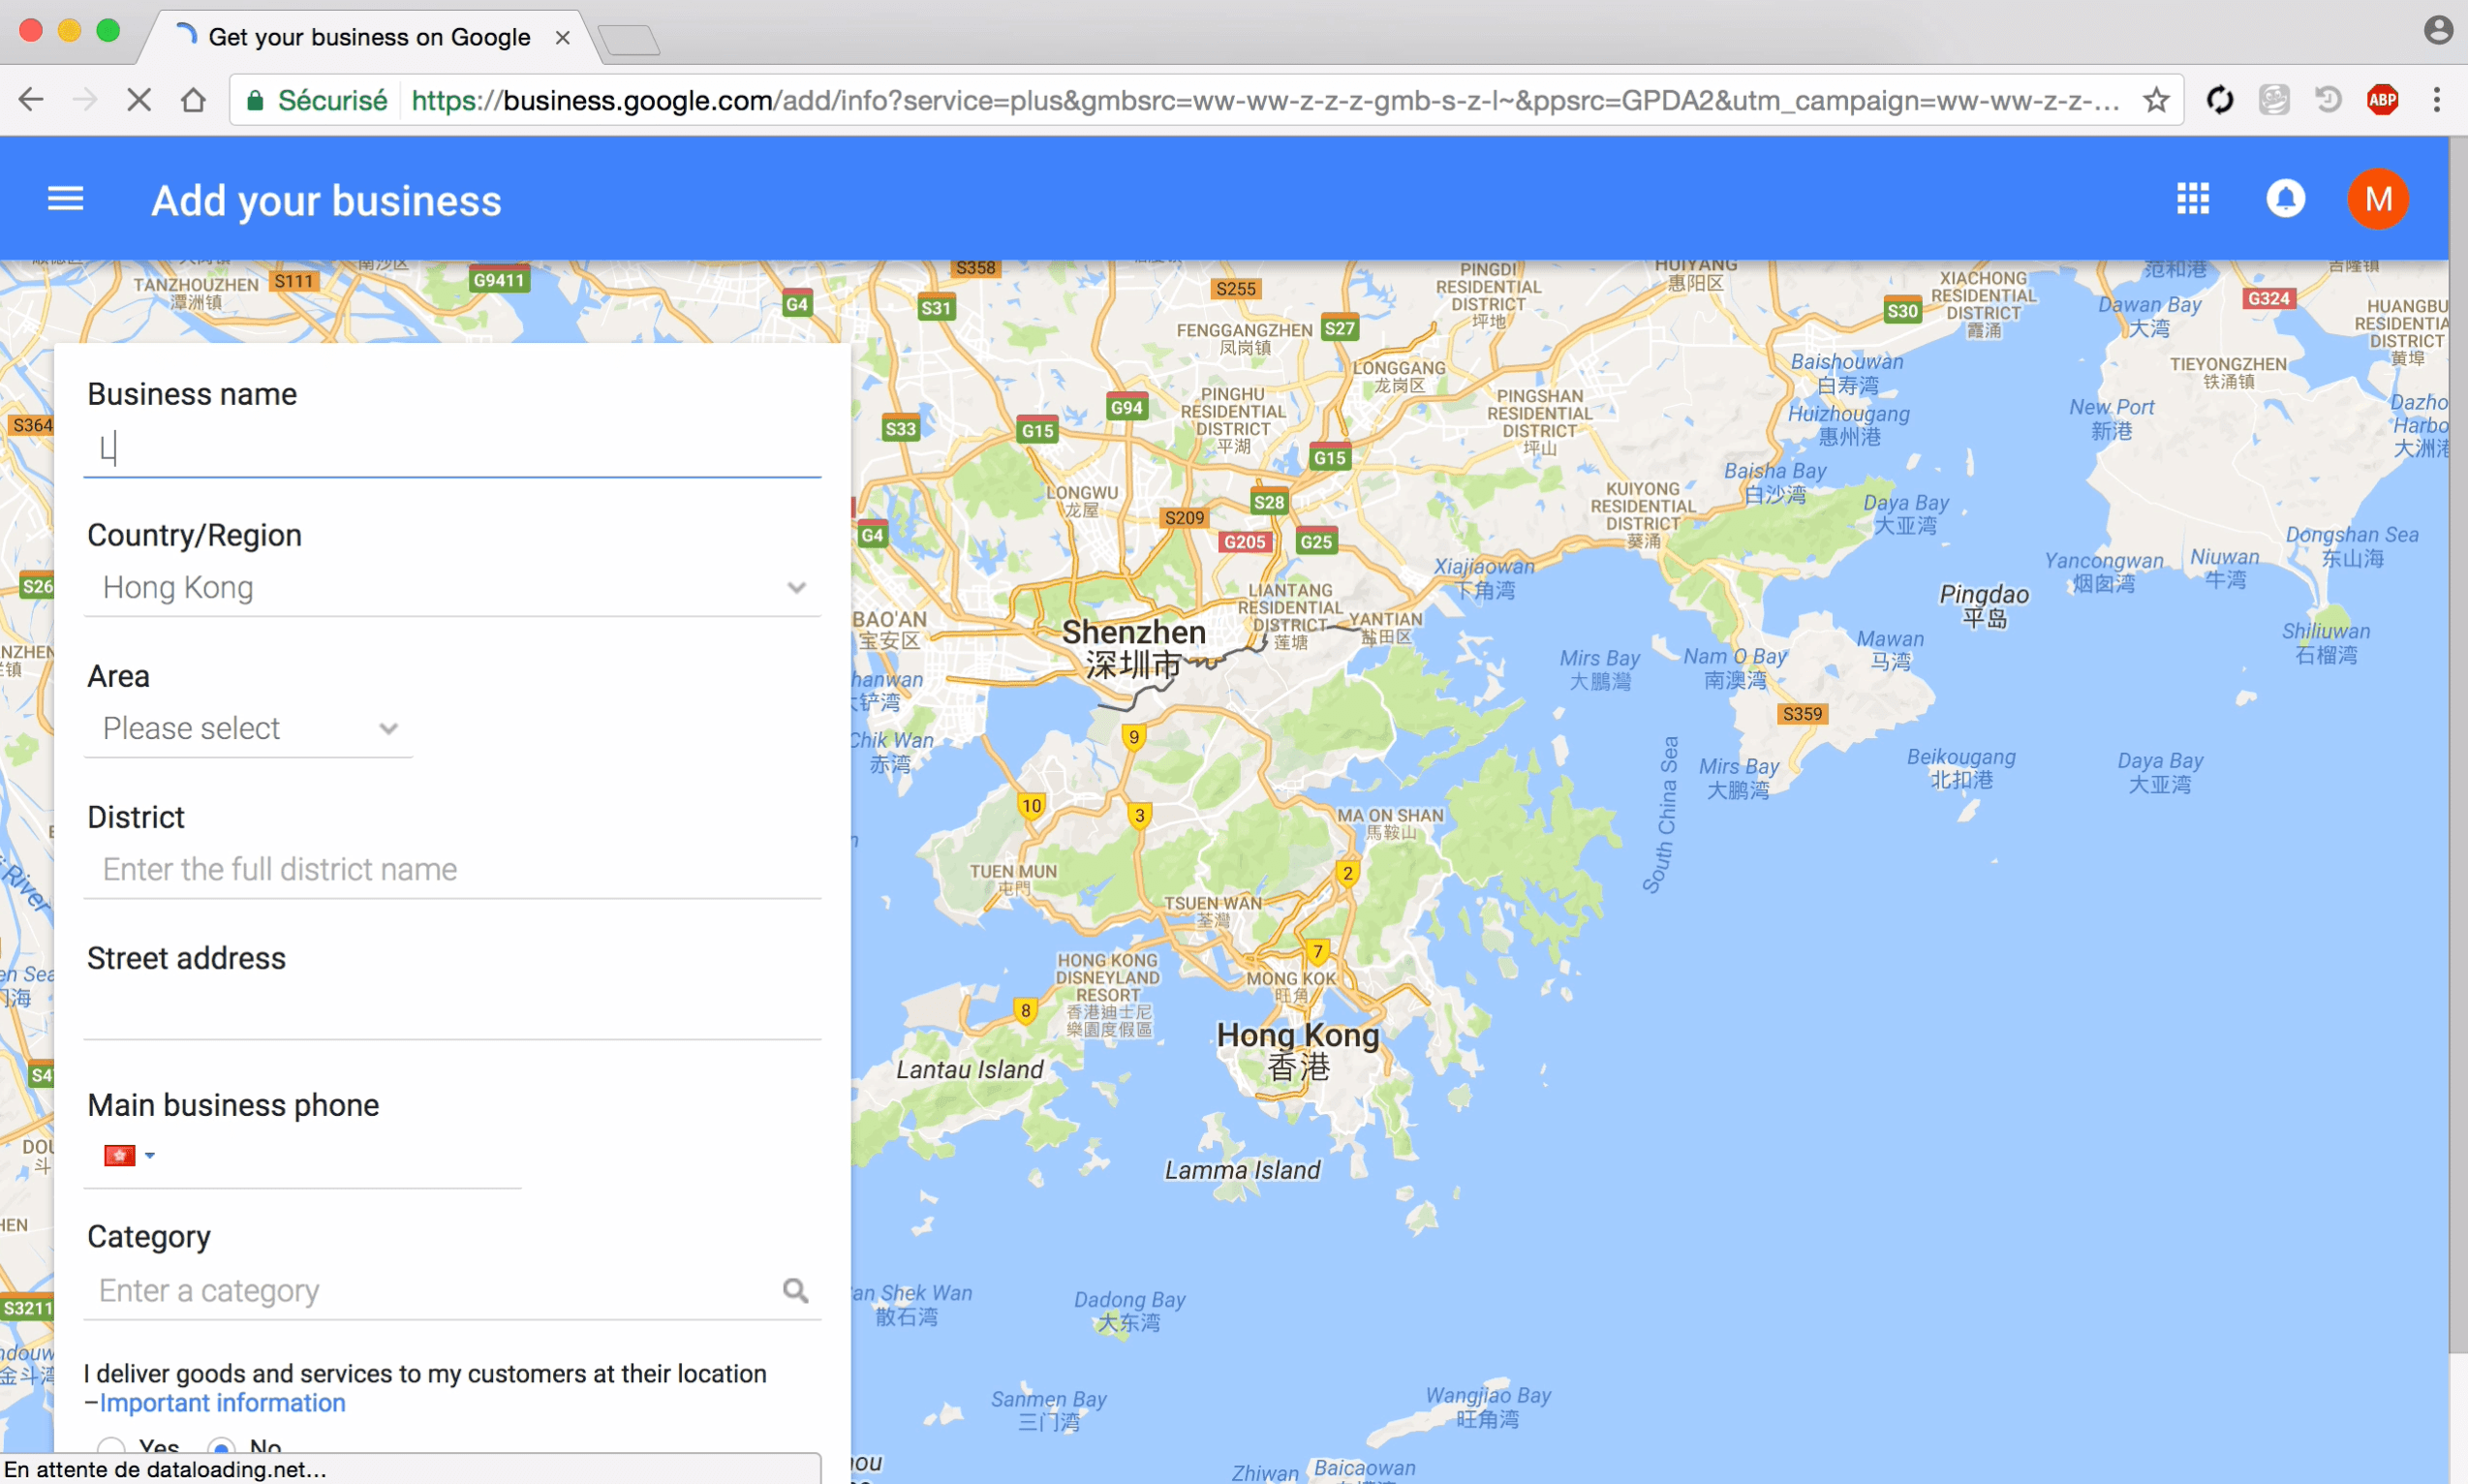This screenshot has height=1484, width=2468.
Task: Click Lantau Island on the map
Action: tap(969, 1069)
